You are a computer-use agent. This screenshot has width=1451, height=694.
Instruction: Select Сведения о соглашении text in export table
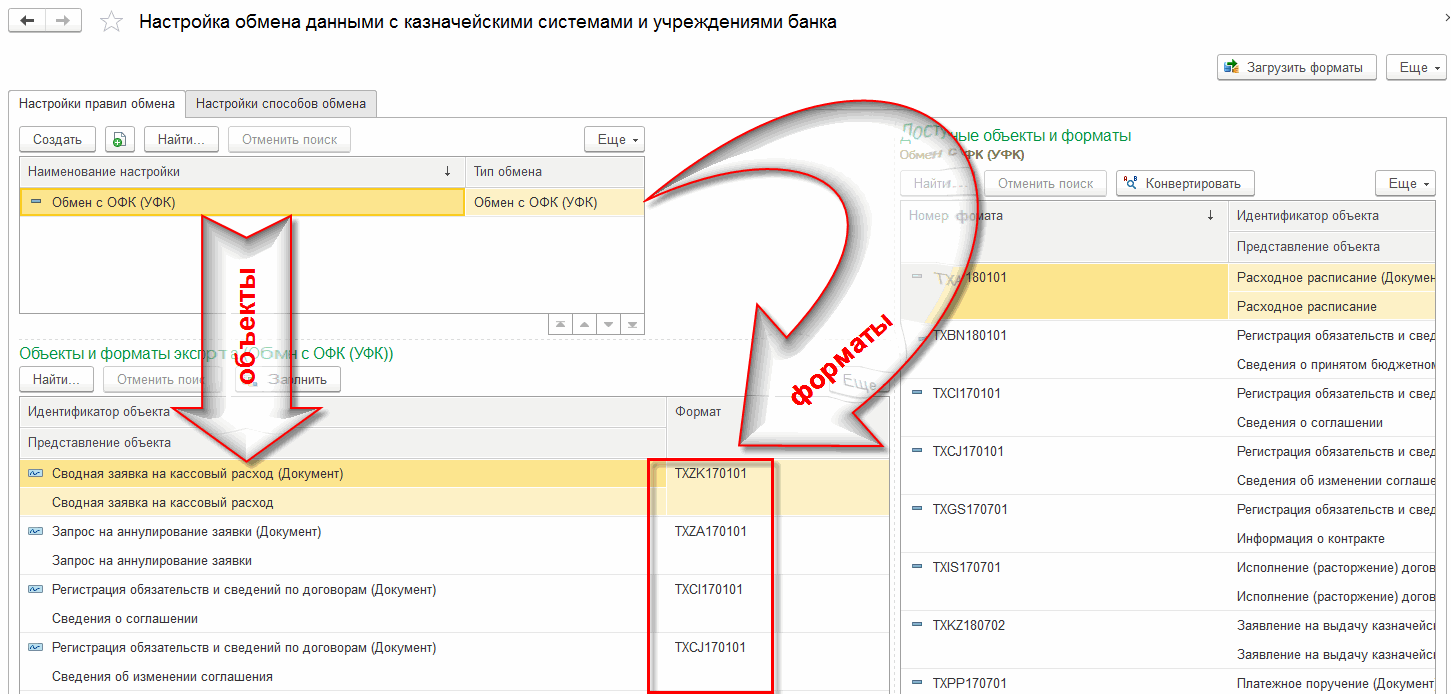tap(125, 619)
